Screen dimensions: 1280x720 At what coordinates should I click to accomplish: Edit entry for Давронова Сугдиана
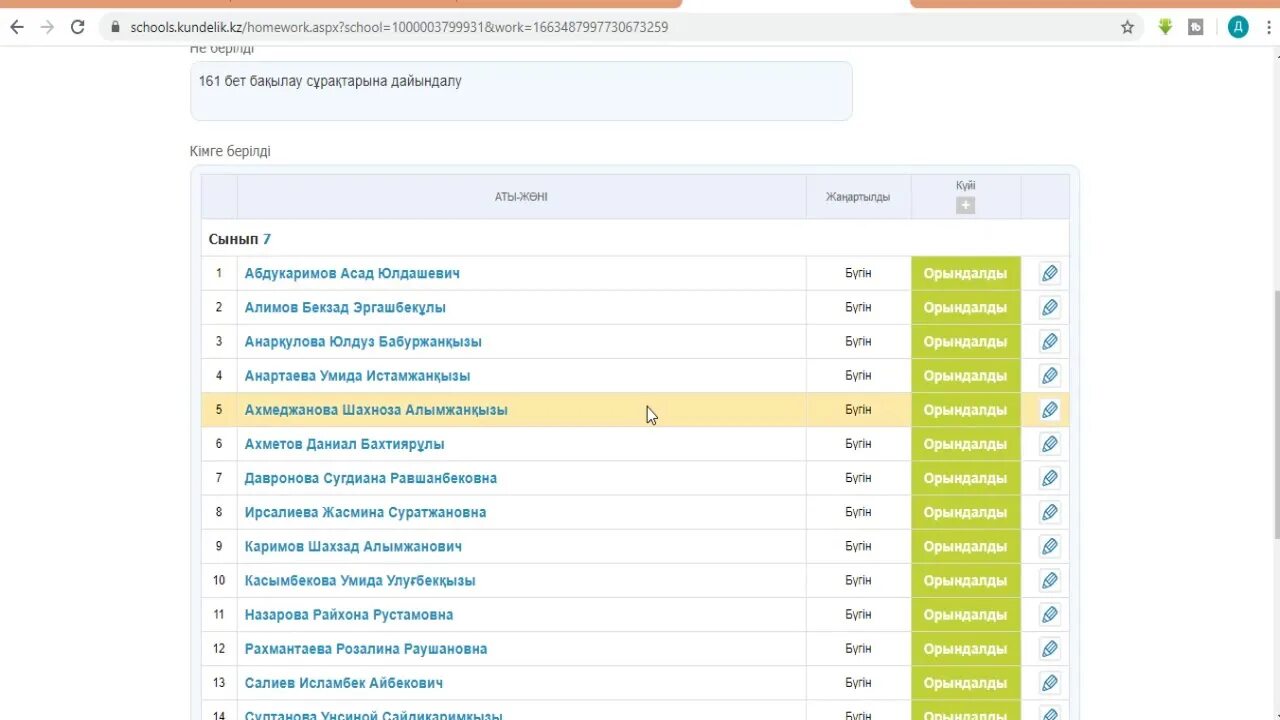pyautogui.click(x=1049, y=478)
